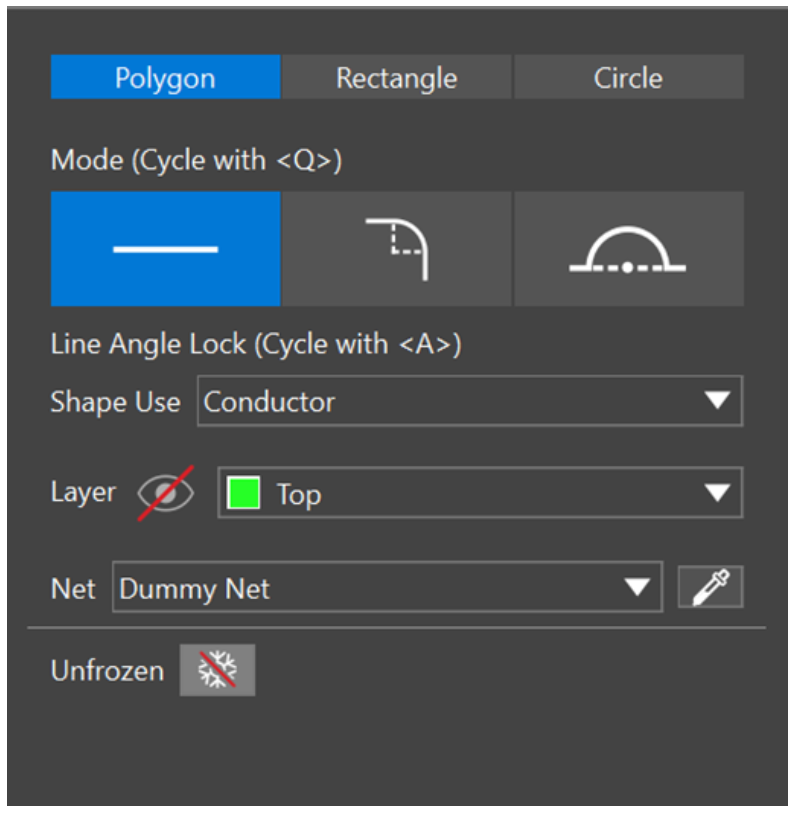This screenshot has height=814, width=796.
Task: Click the Layer dropdown arrow
Action: (717, 494)
